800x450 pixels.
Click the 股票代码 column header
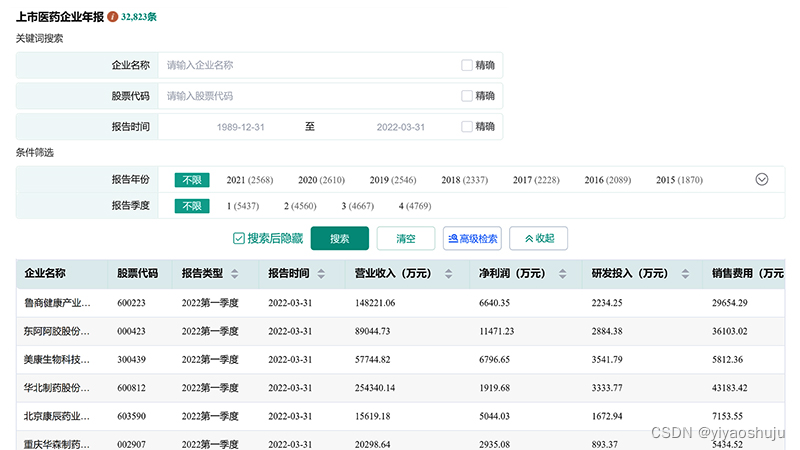tap(137, 273)
